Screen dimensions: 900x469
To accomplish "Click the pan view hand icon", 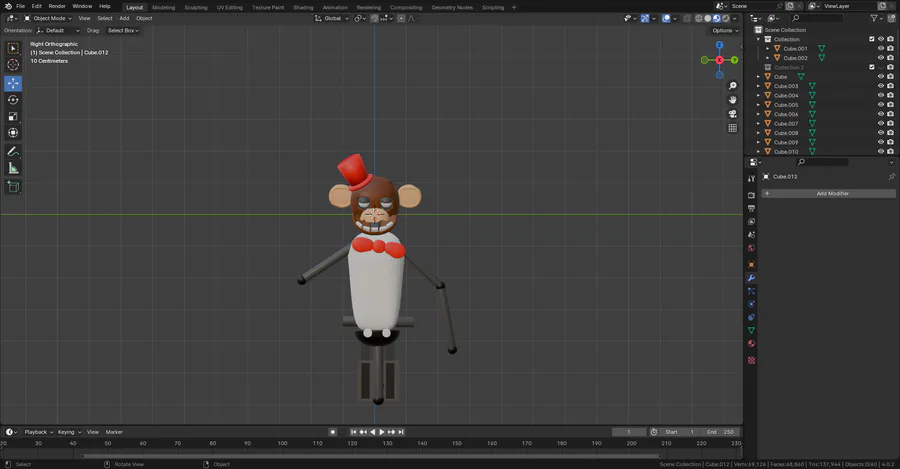I will [732, 100].
